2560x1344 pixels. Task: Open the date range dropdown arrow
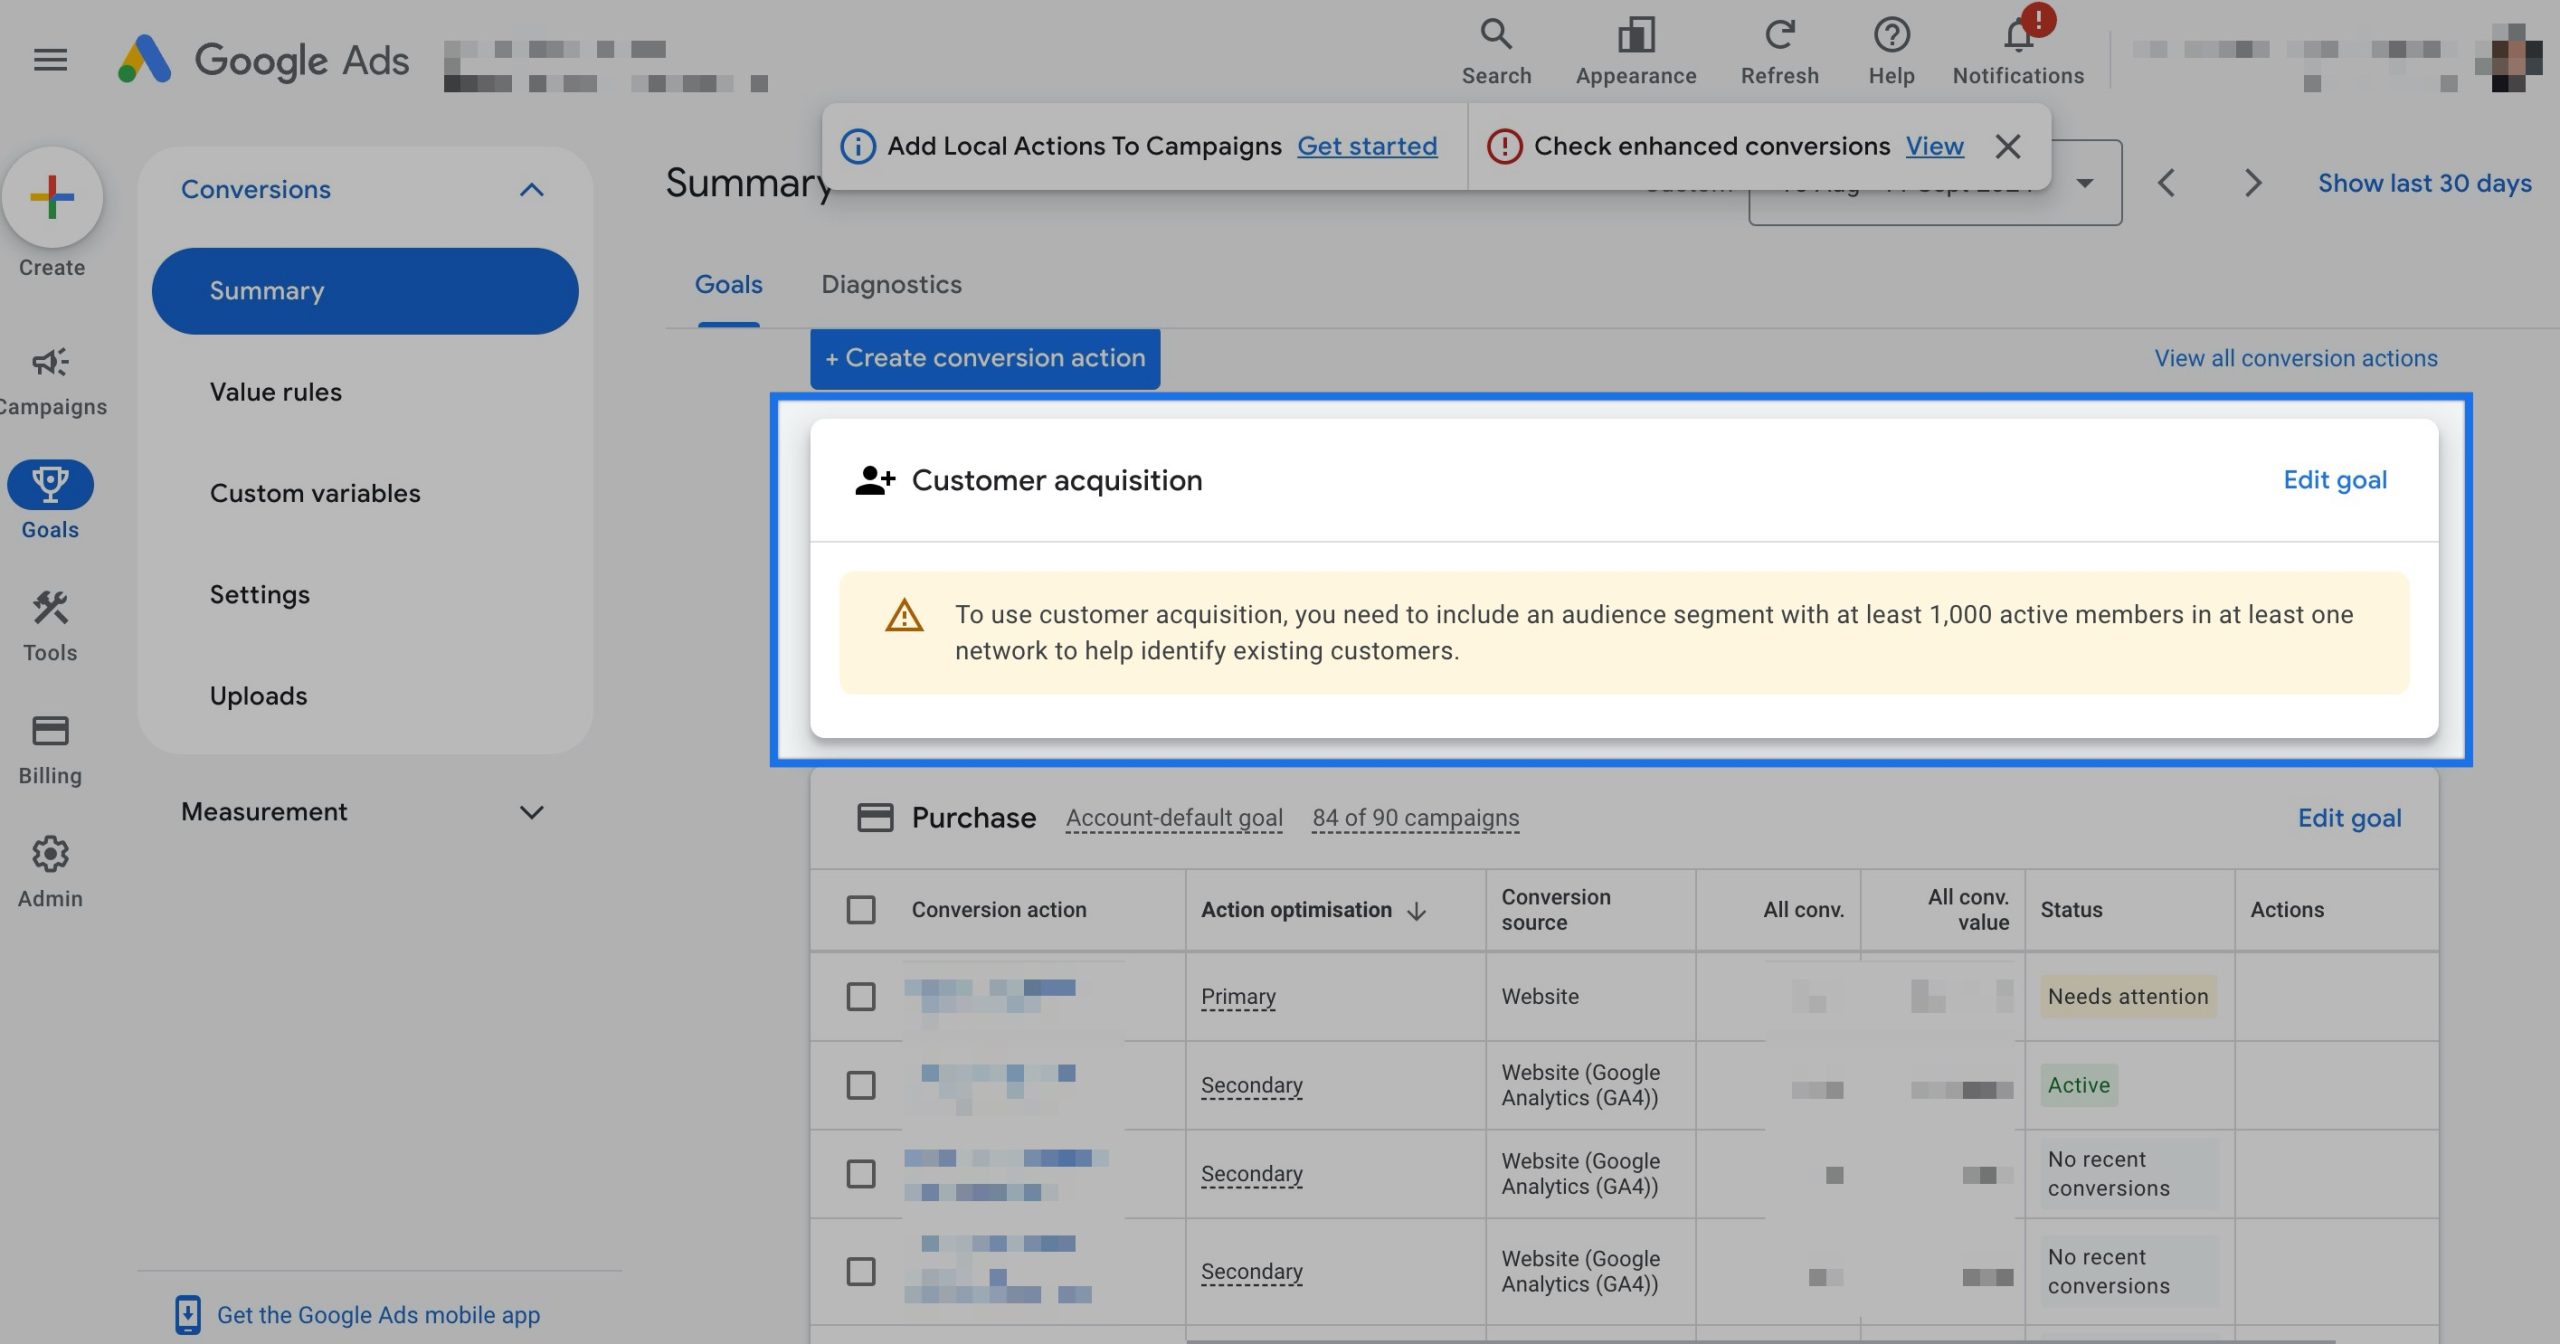pos(2085,183)
